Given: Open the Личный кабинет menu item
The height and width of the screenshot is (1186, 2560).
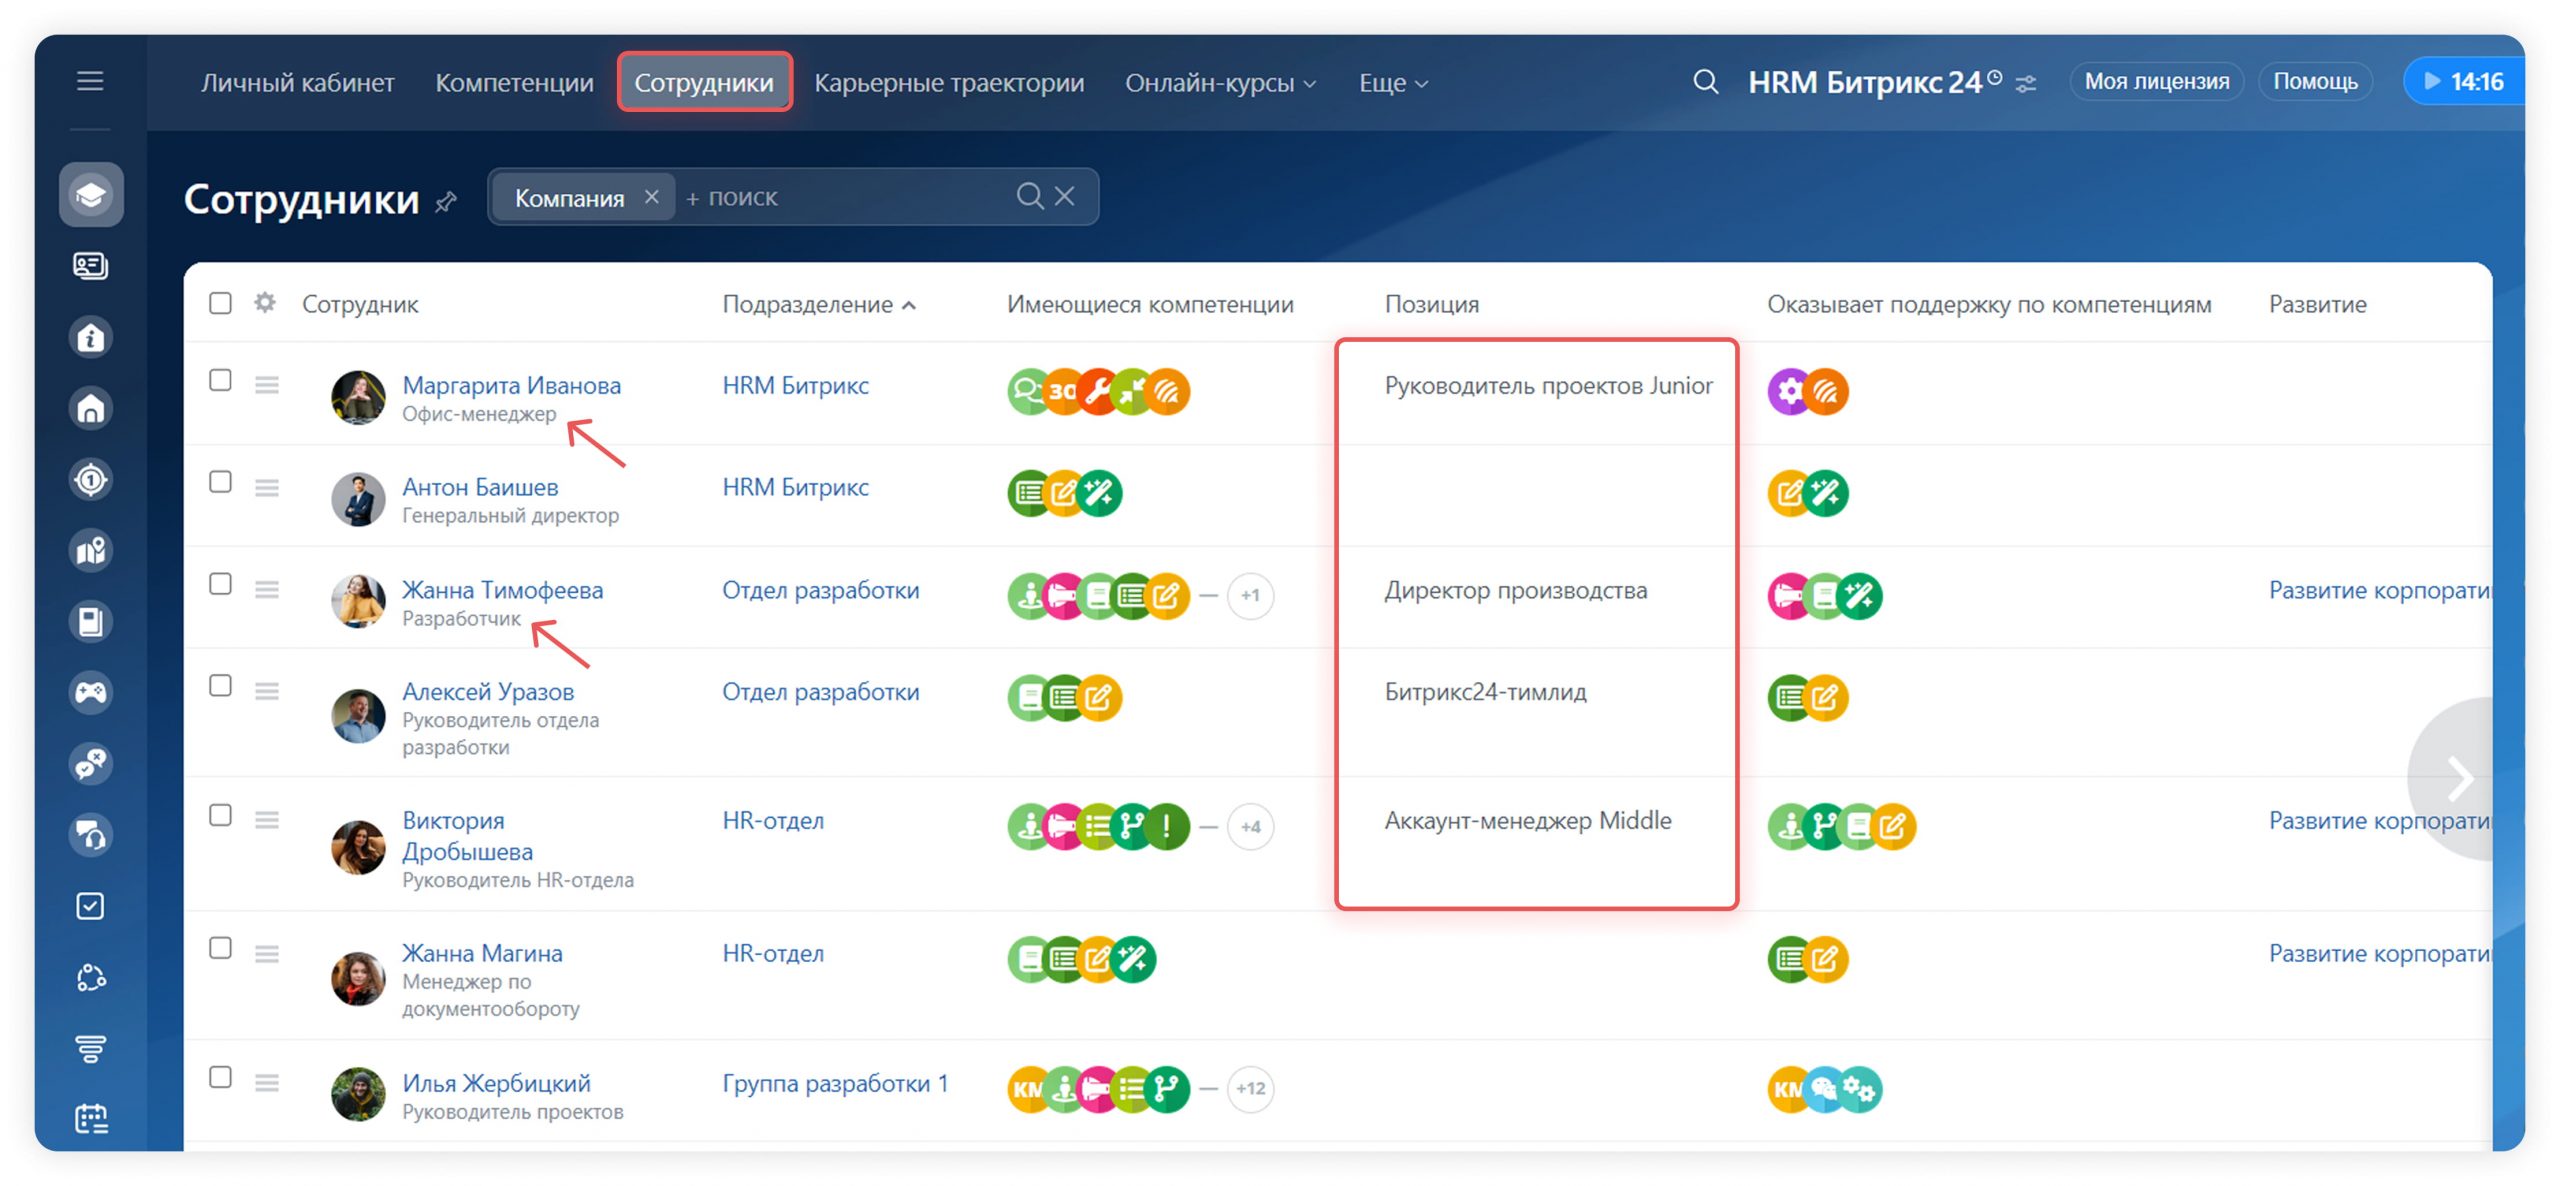Looking at the screenshot, I should 296,82.
